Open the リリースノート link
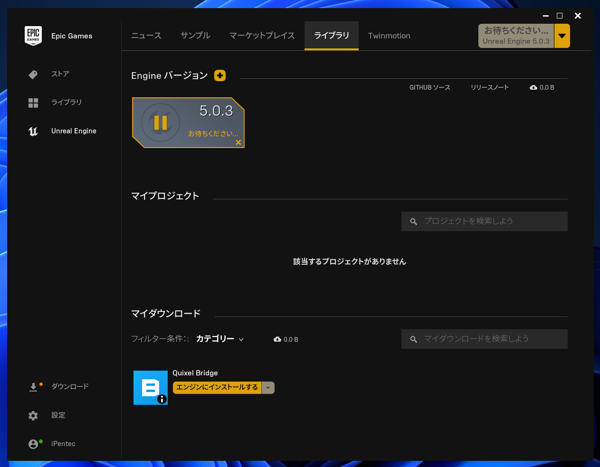The width and height of the screenshot is (600, 467). pos(489,88)
